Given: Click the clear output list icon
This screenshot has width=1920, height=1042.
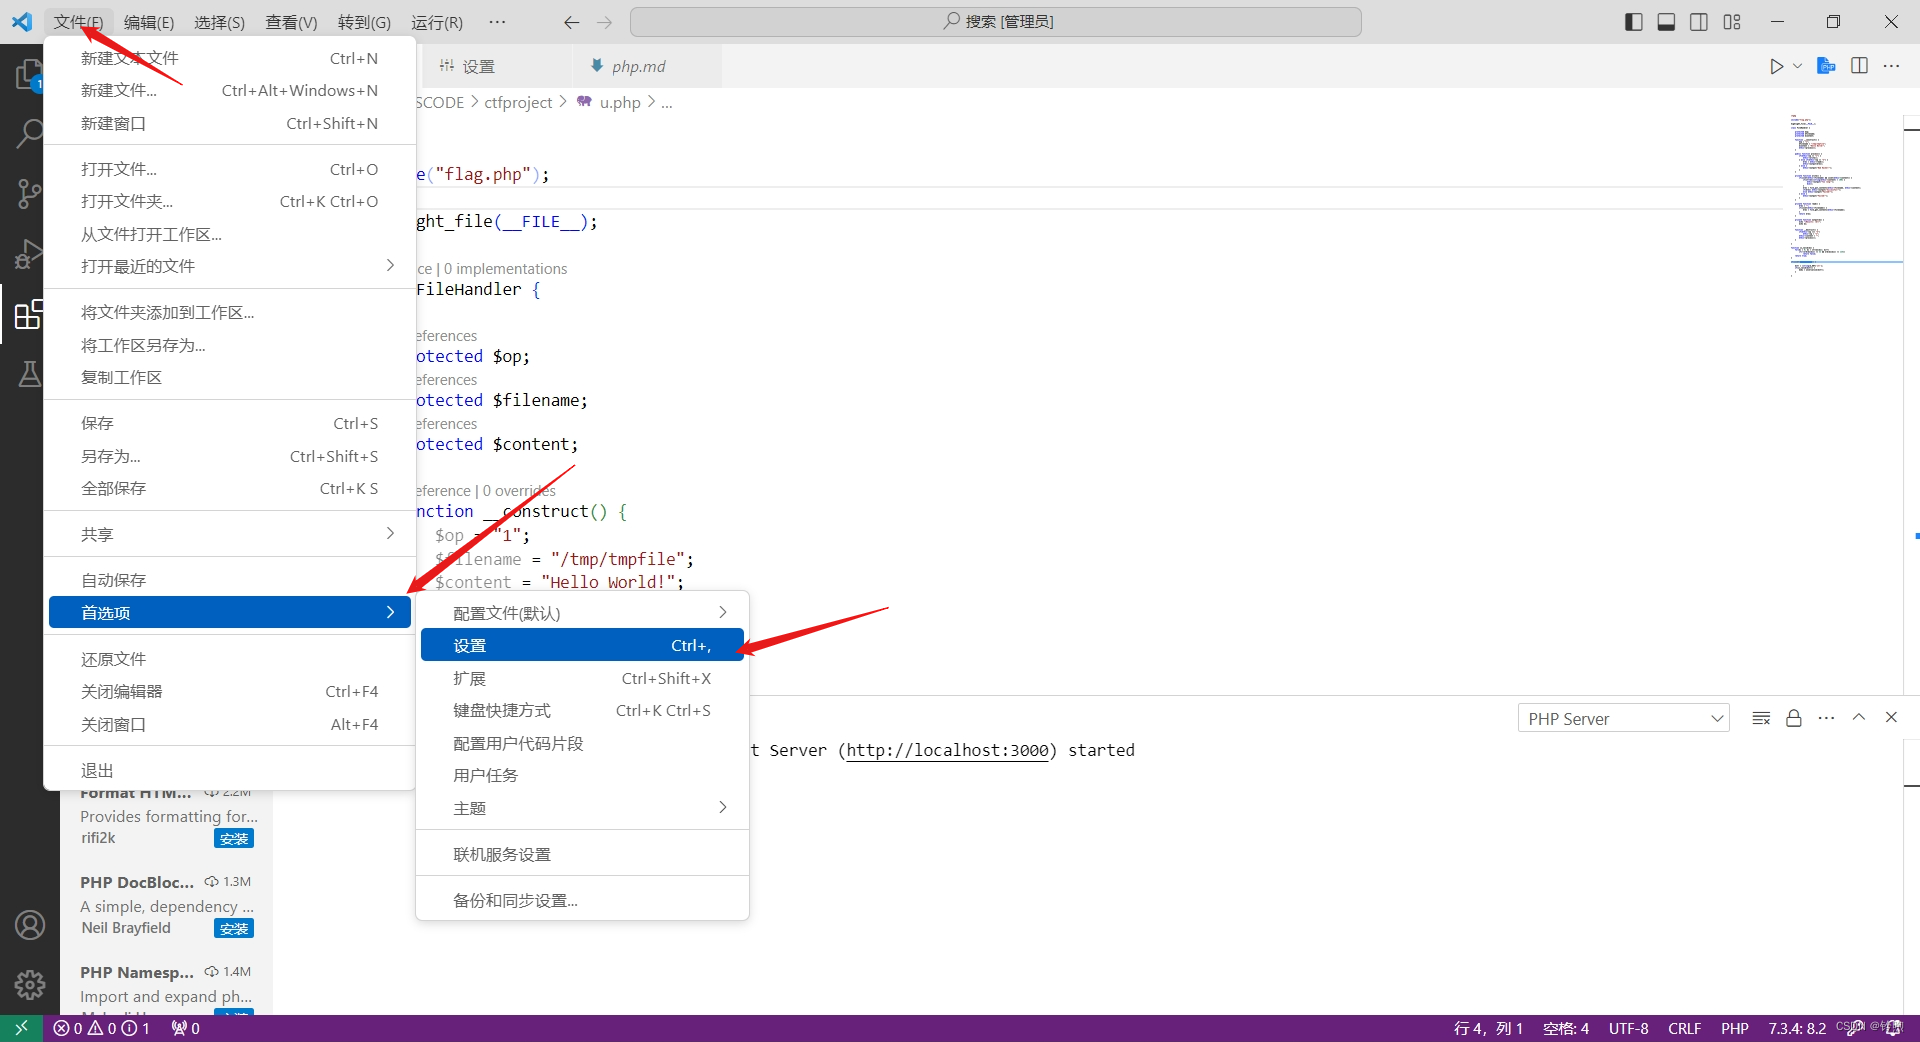Looking at the screenshot, I should point(1761,718).
